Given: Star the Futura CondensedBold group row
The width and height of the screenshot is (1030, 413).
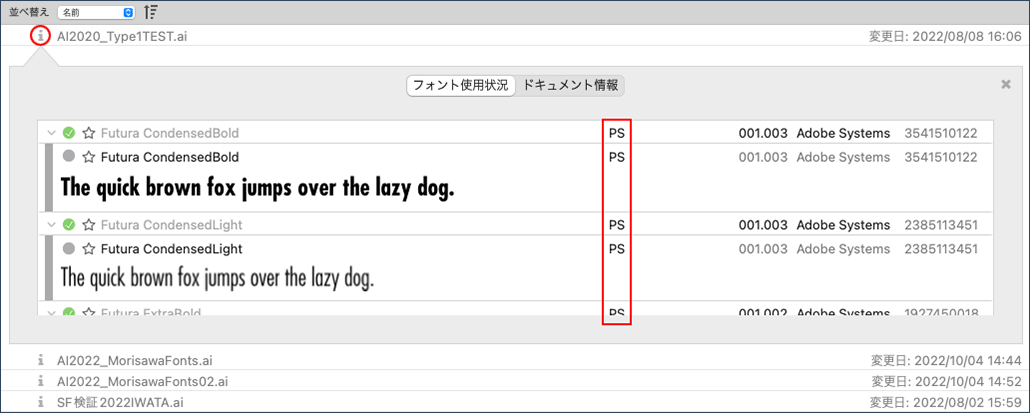Looking at the screenshot, I should click(x=89, y=133).
